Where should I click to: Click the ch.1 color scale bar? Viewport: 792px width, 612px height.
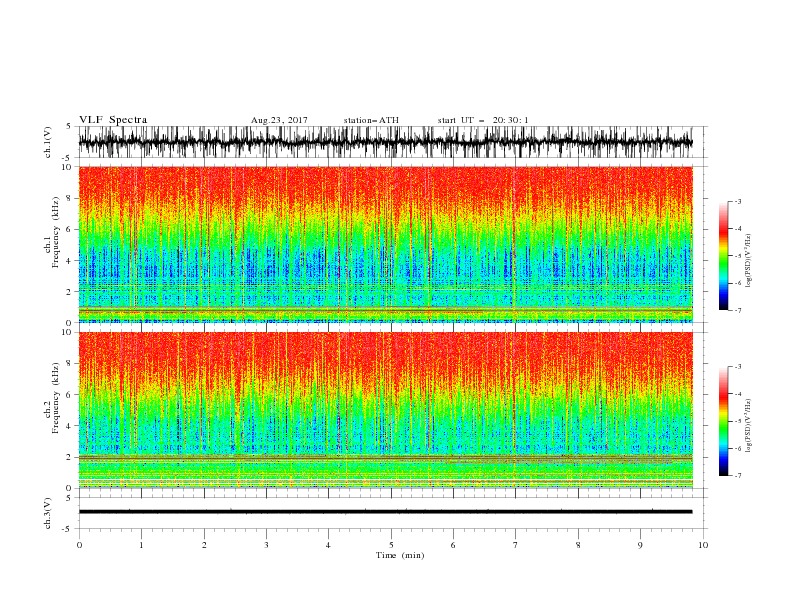click(723, 256)
